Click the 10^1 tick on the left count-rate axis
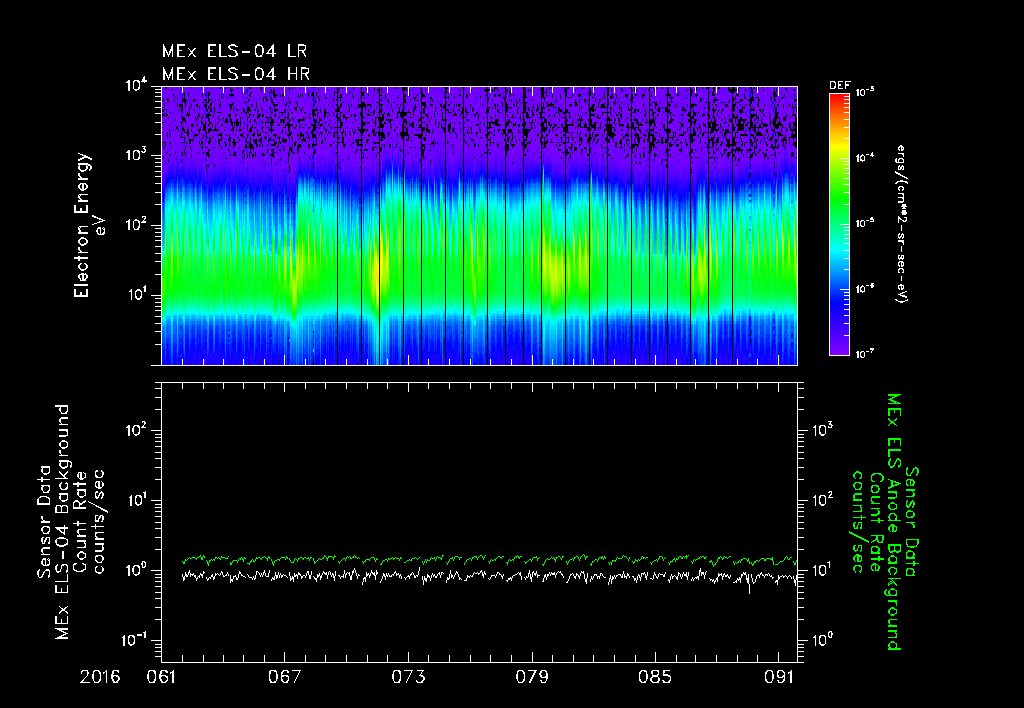1024x708 pixels. pyautogui.click(x=136, y=502)
